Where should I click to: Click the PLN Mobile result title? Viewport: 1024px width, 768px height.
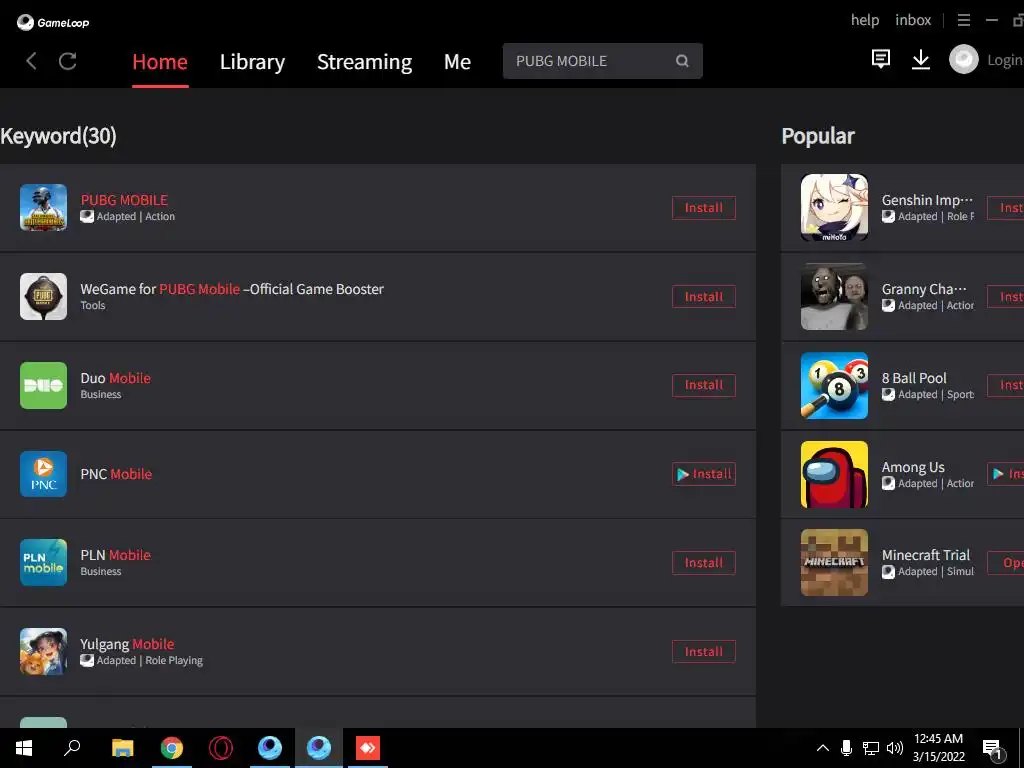pyautogui.click(x=116, y=555)
